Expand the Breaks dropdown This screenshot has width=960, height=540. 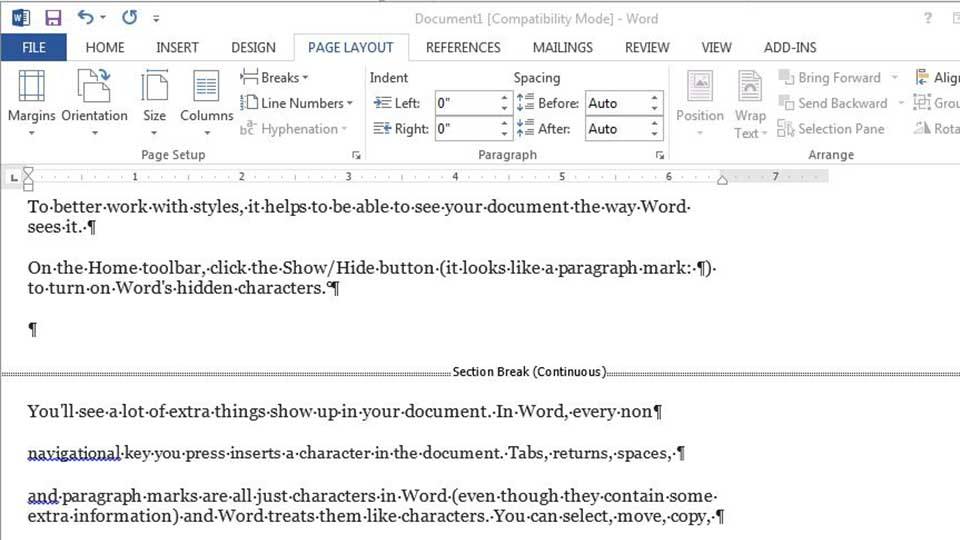[x=275, y=78]
